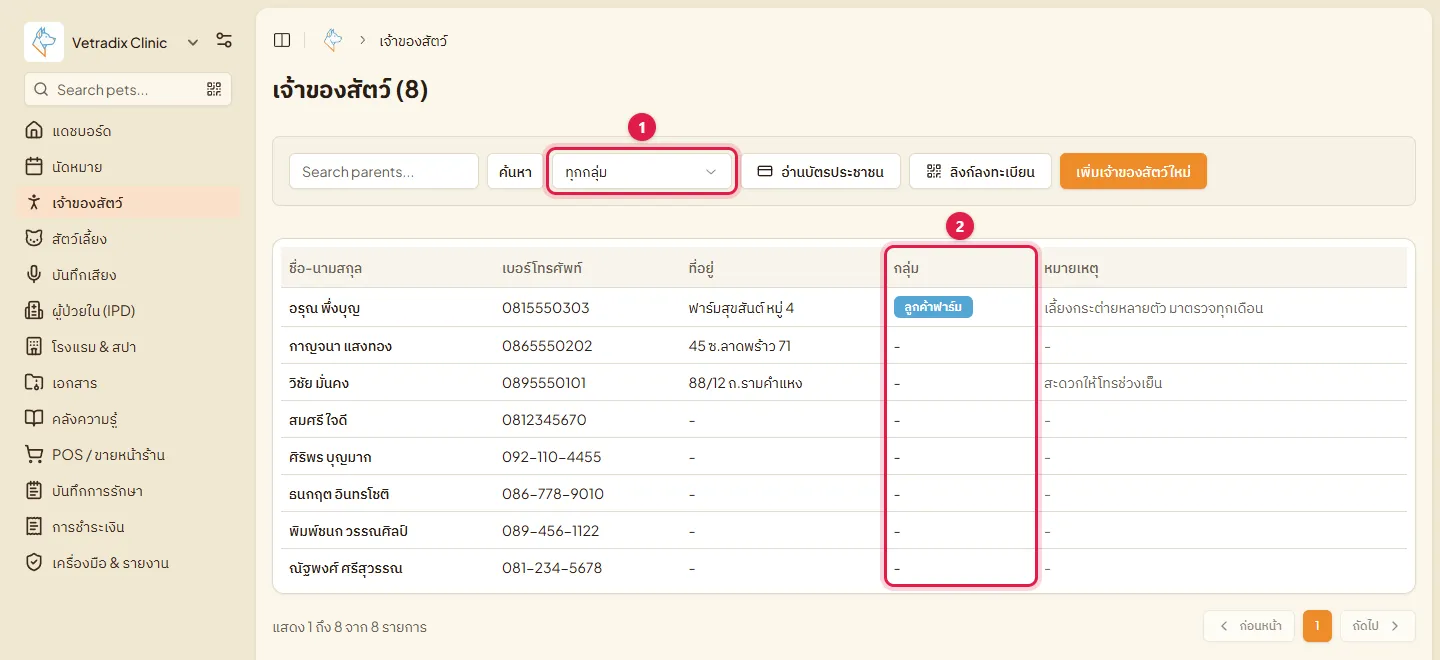1440x660 pixels.
Task: Click address ฟาร์มสุขสันต์ หมู่ 4
Action: click(x=742, y=308)
